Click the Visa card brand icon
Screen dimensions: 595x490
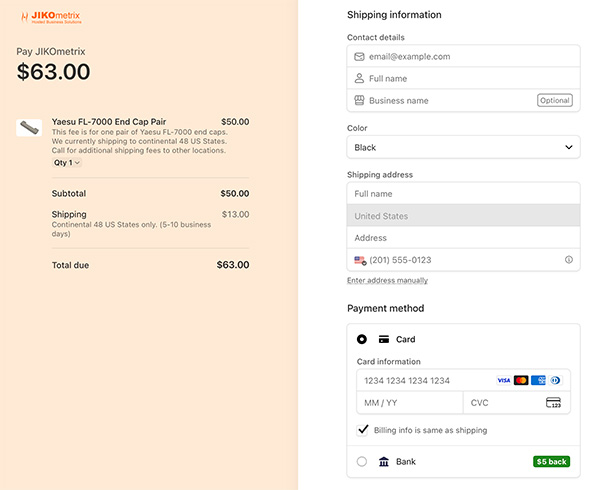click(504, 380)
